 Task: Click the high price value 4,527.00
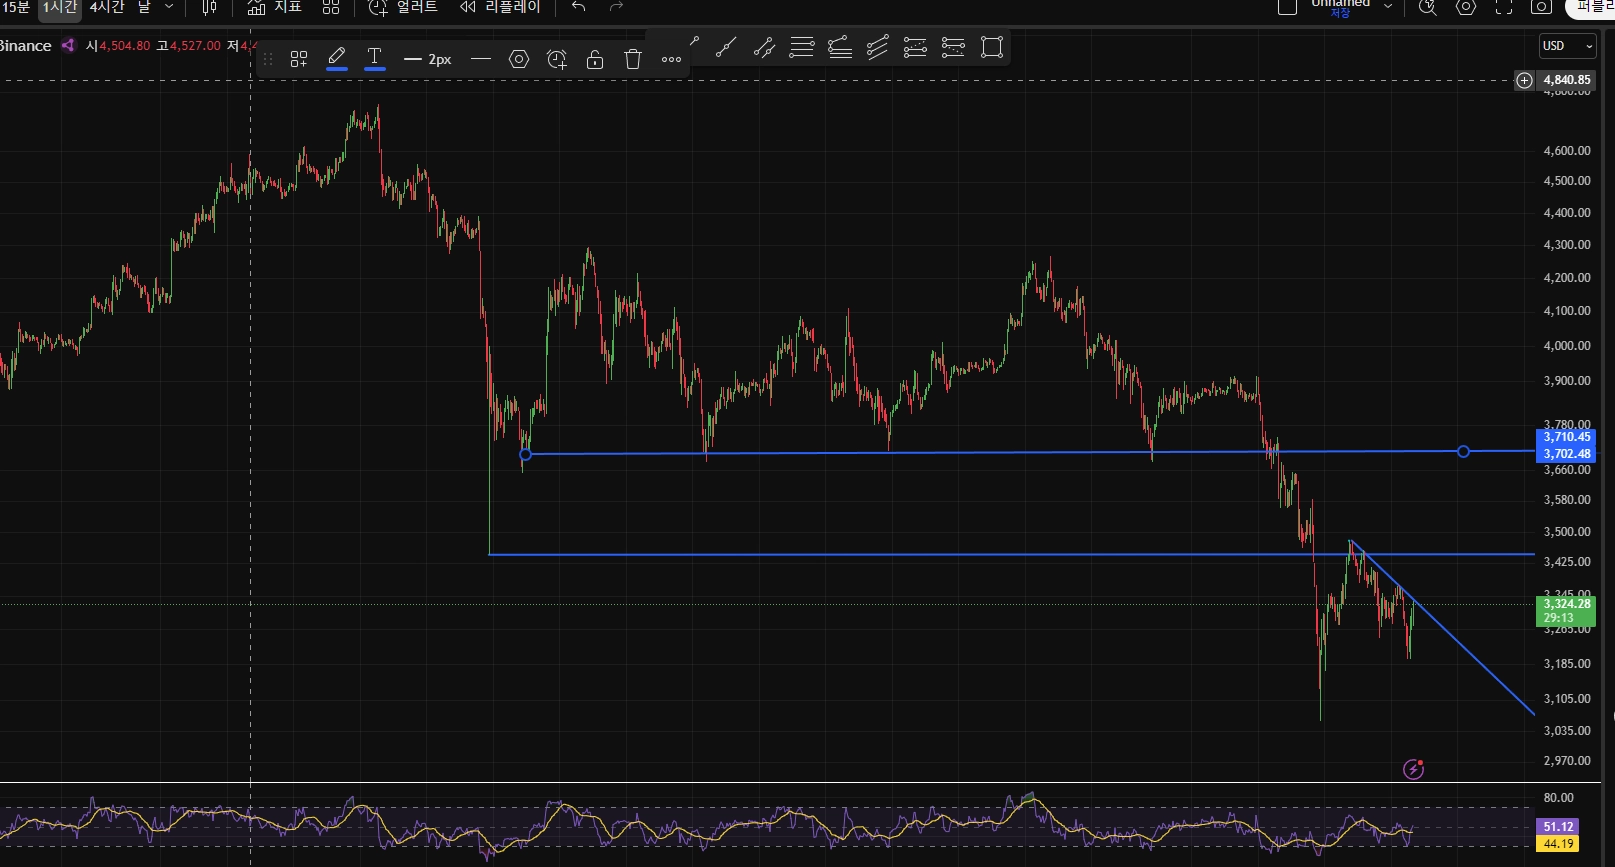coord(195,46)
